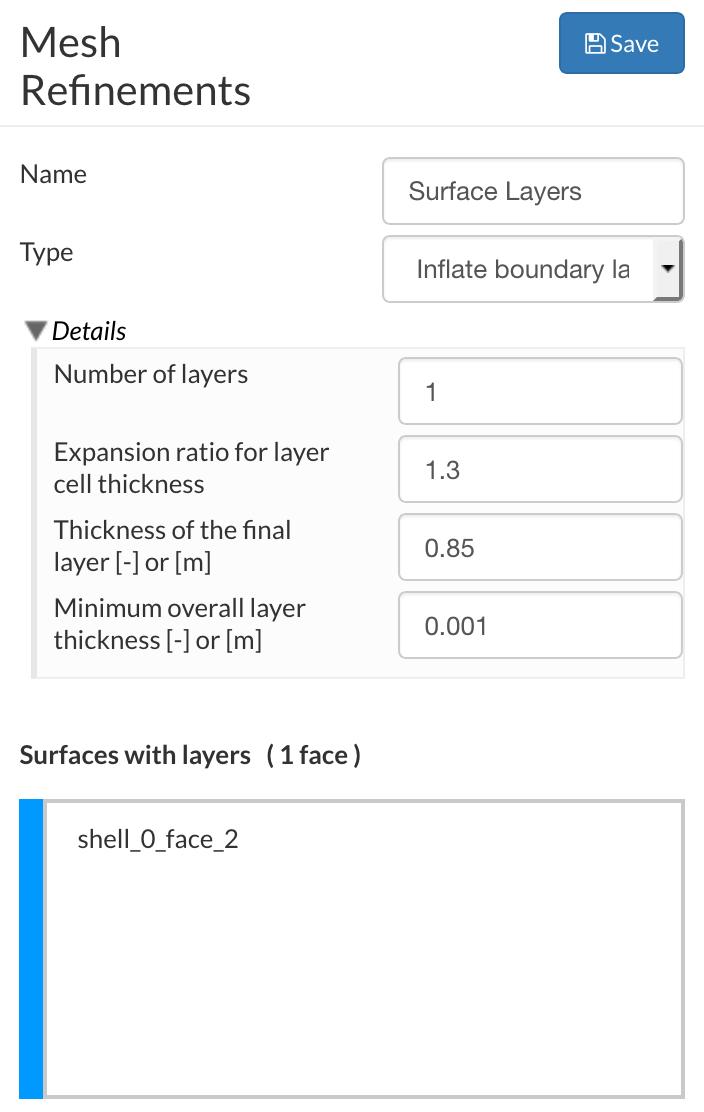
Task: Focus the Name field containing Surface Layers
Action: 533,191
